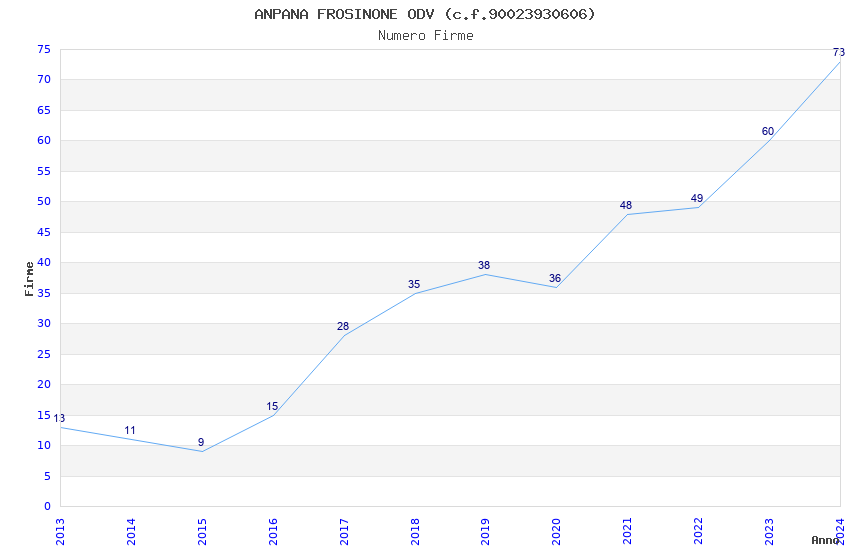Viewport: 850px width, 550px height.
Task: Click the 2016 x-axis year label
Action: click(273, 532)
